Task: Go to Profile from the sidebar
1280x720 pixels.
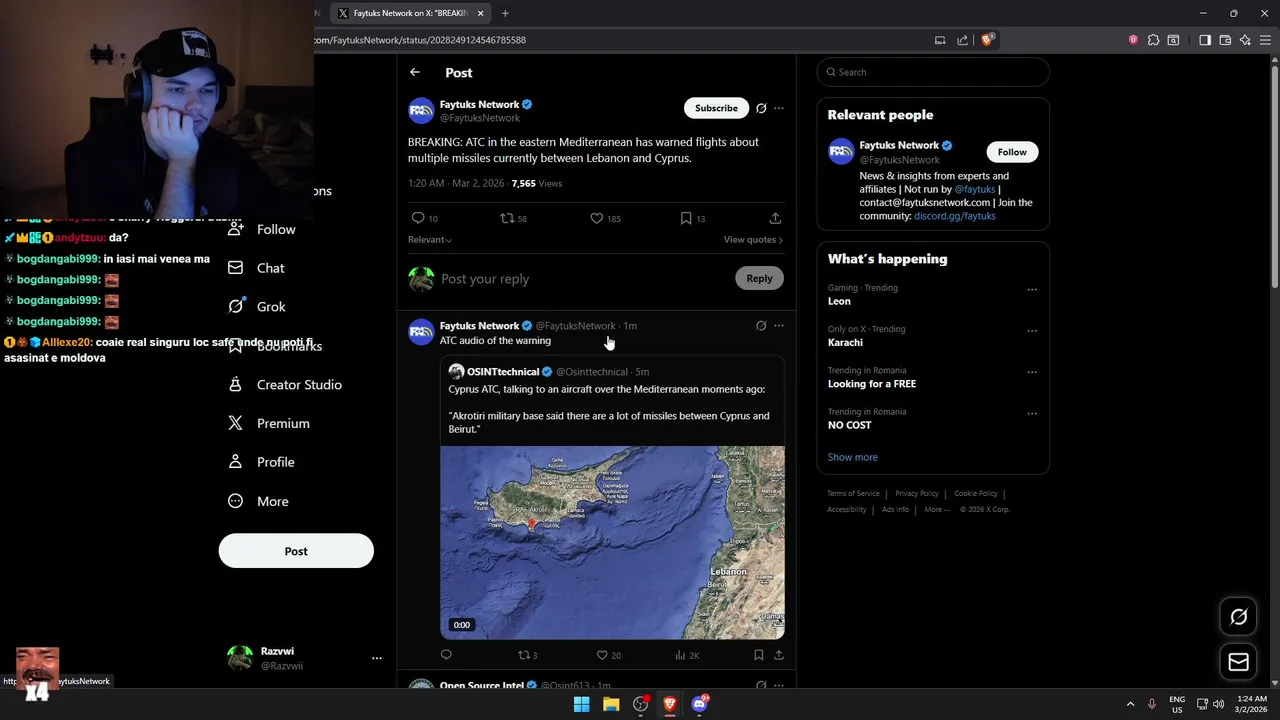Action: tap(261, 462)
